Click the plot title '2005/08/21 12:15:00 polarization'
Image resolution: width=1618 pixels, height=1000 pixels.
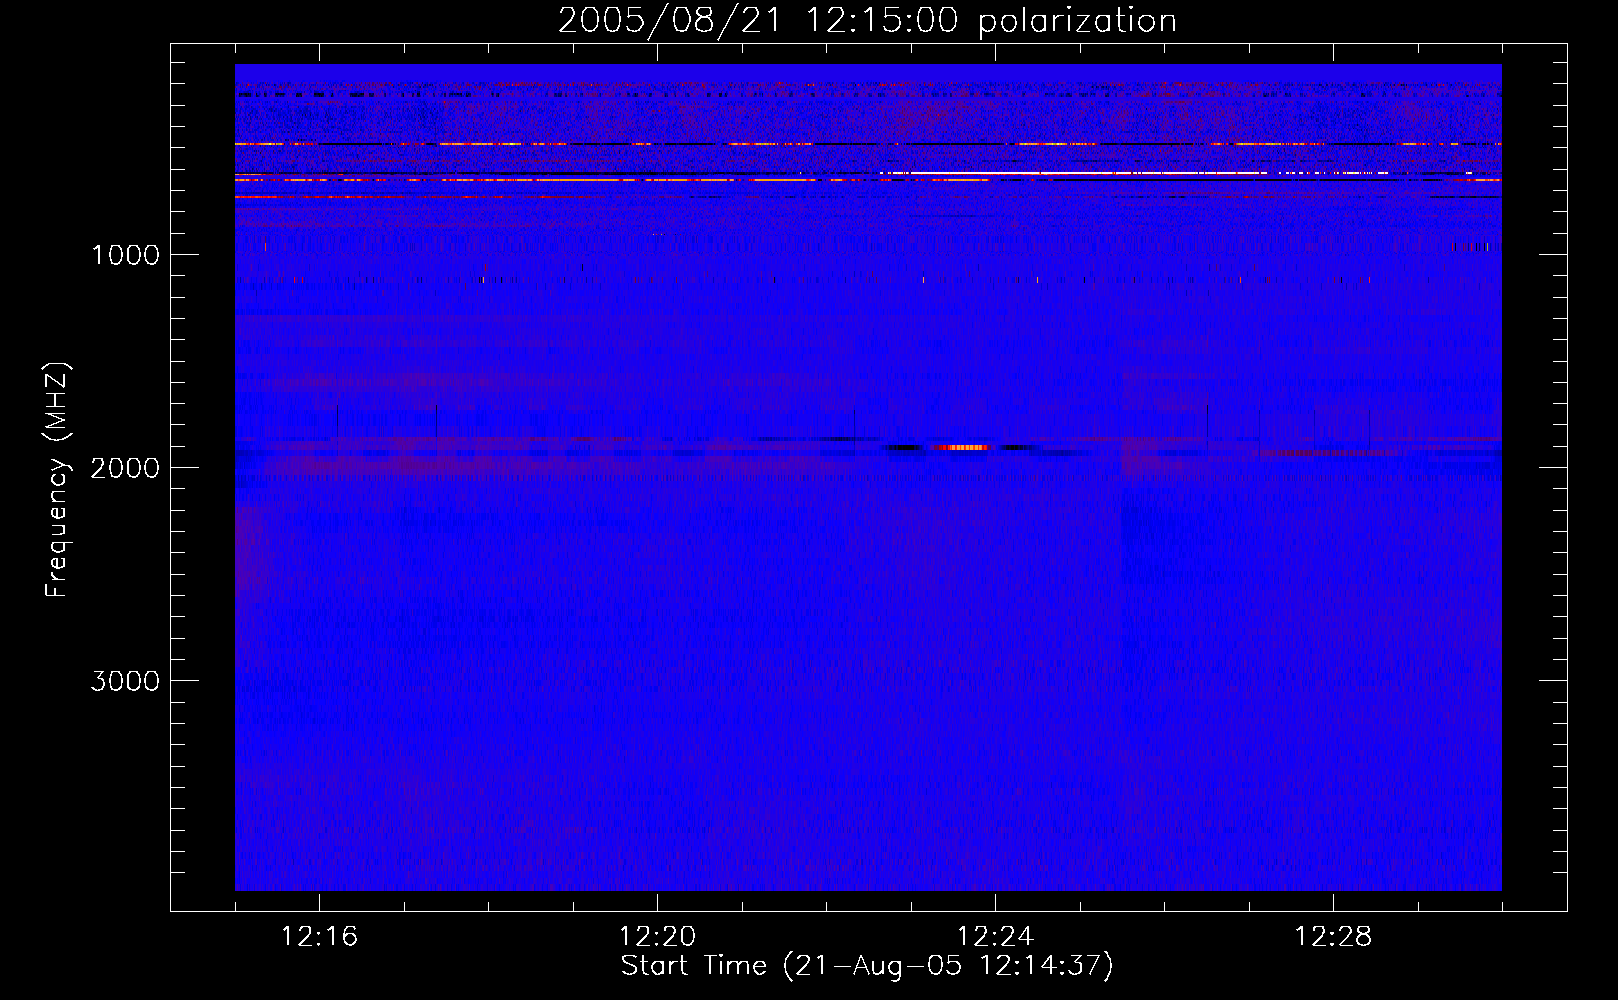click(867, 21)
